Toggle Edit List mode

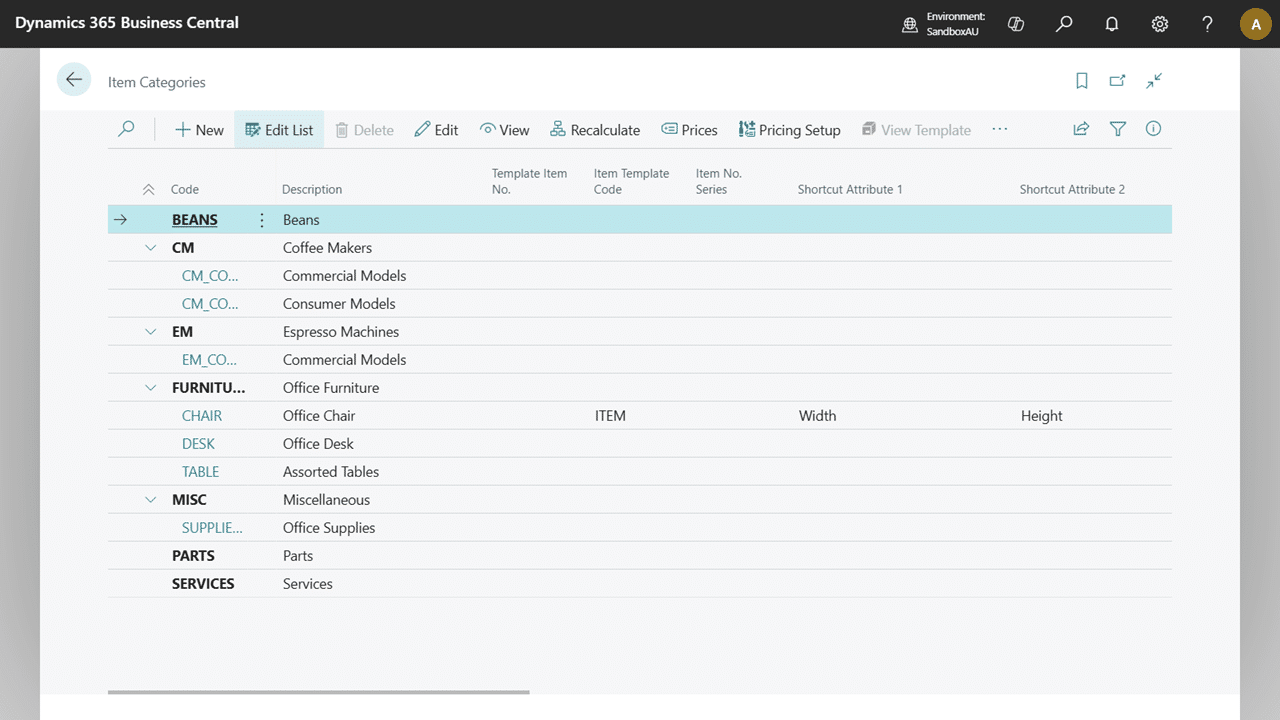tap(279, 130)
